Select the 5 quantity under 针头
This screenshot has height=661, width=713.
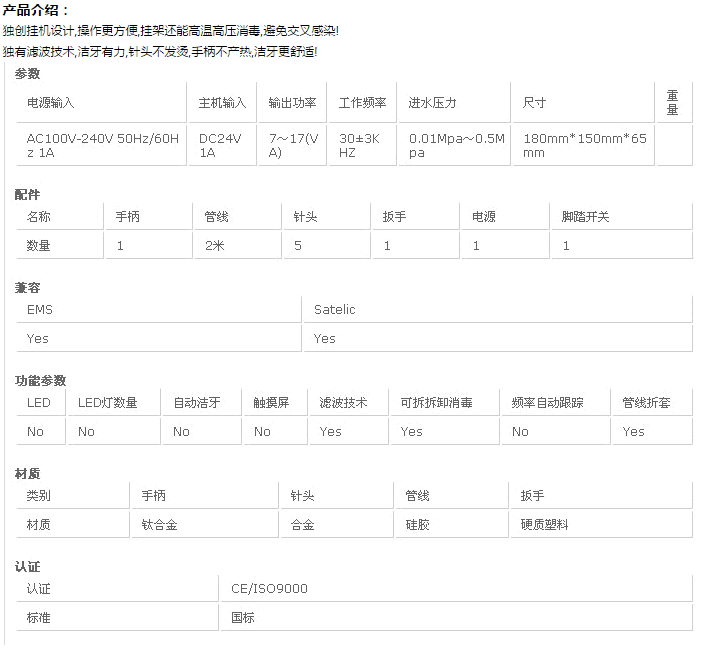(x=327, y=245)
